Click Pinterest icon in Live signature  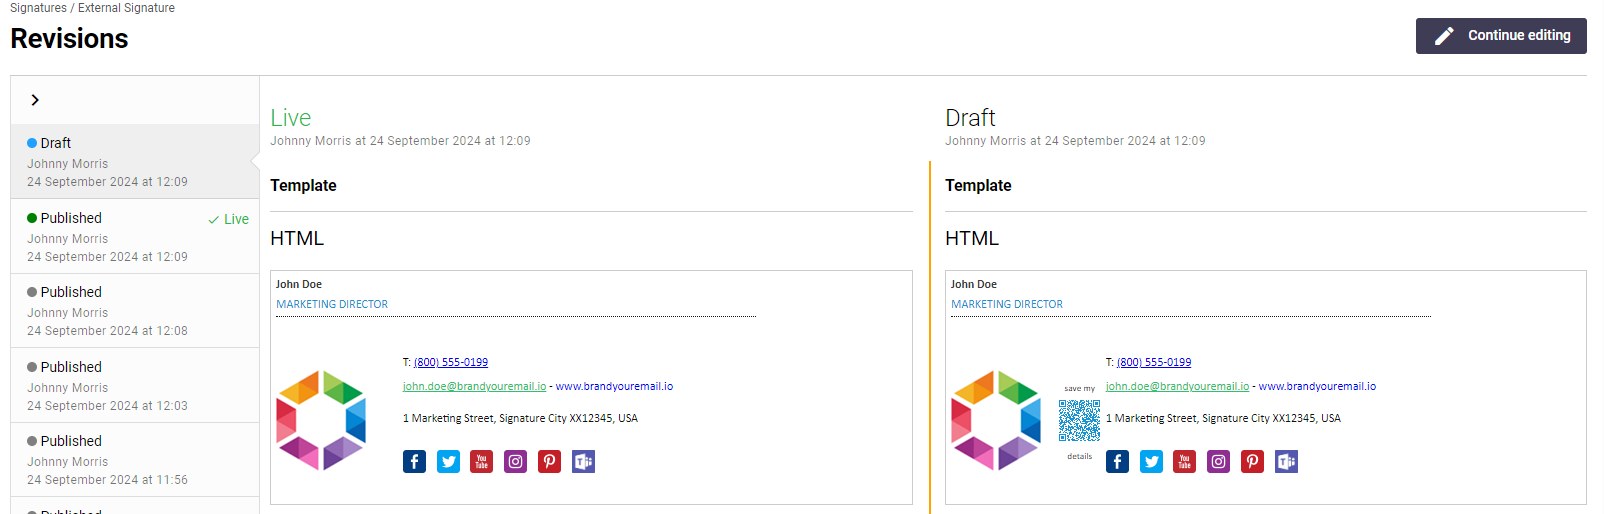(x=549, y=461)
